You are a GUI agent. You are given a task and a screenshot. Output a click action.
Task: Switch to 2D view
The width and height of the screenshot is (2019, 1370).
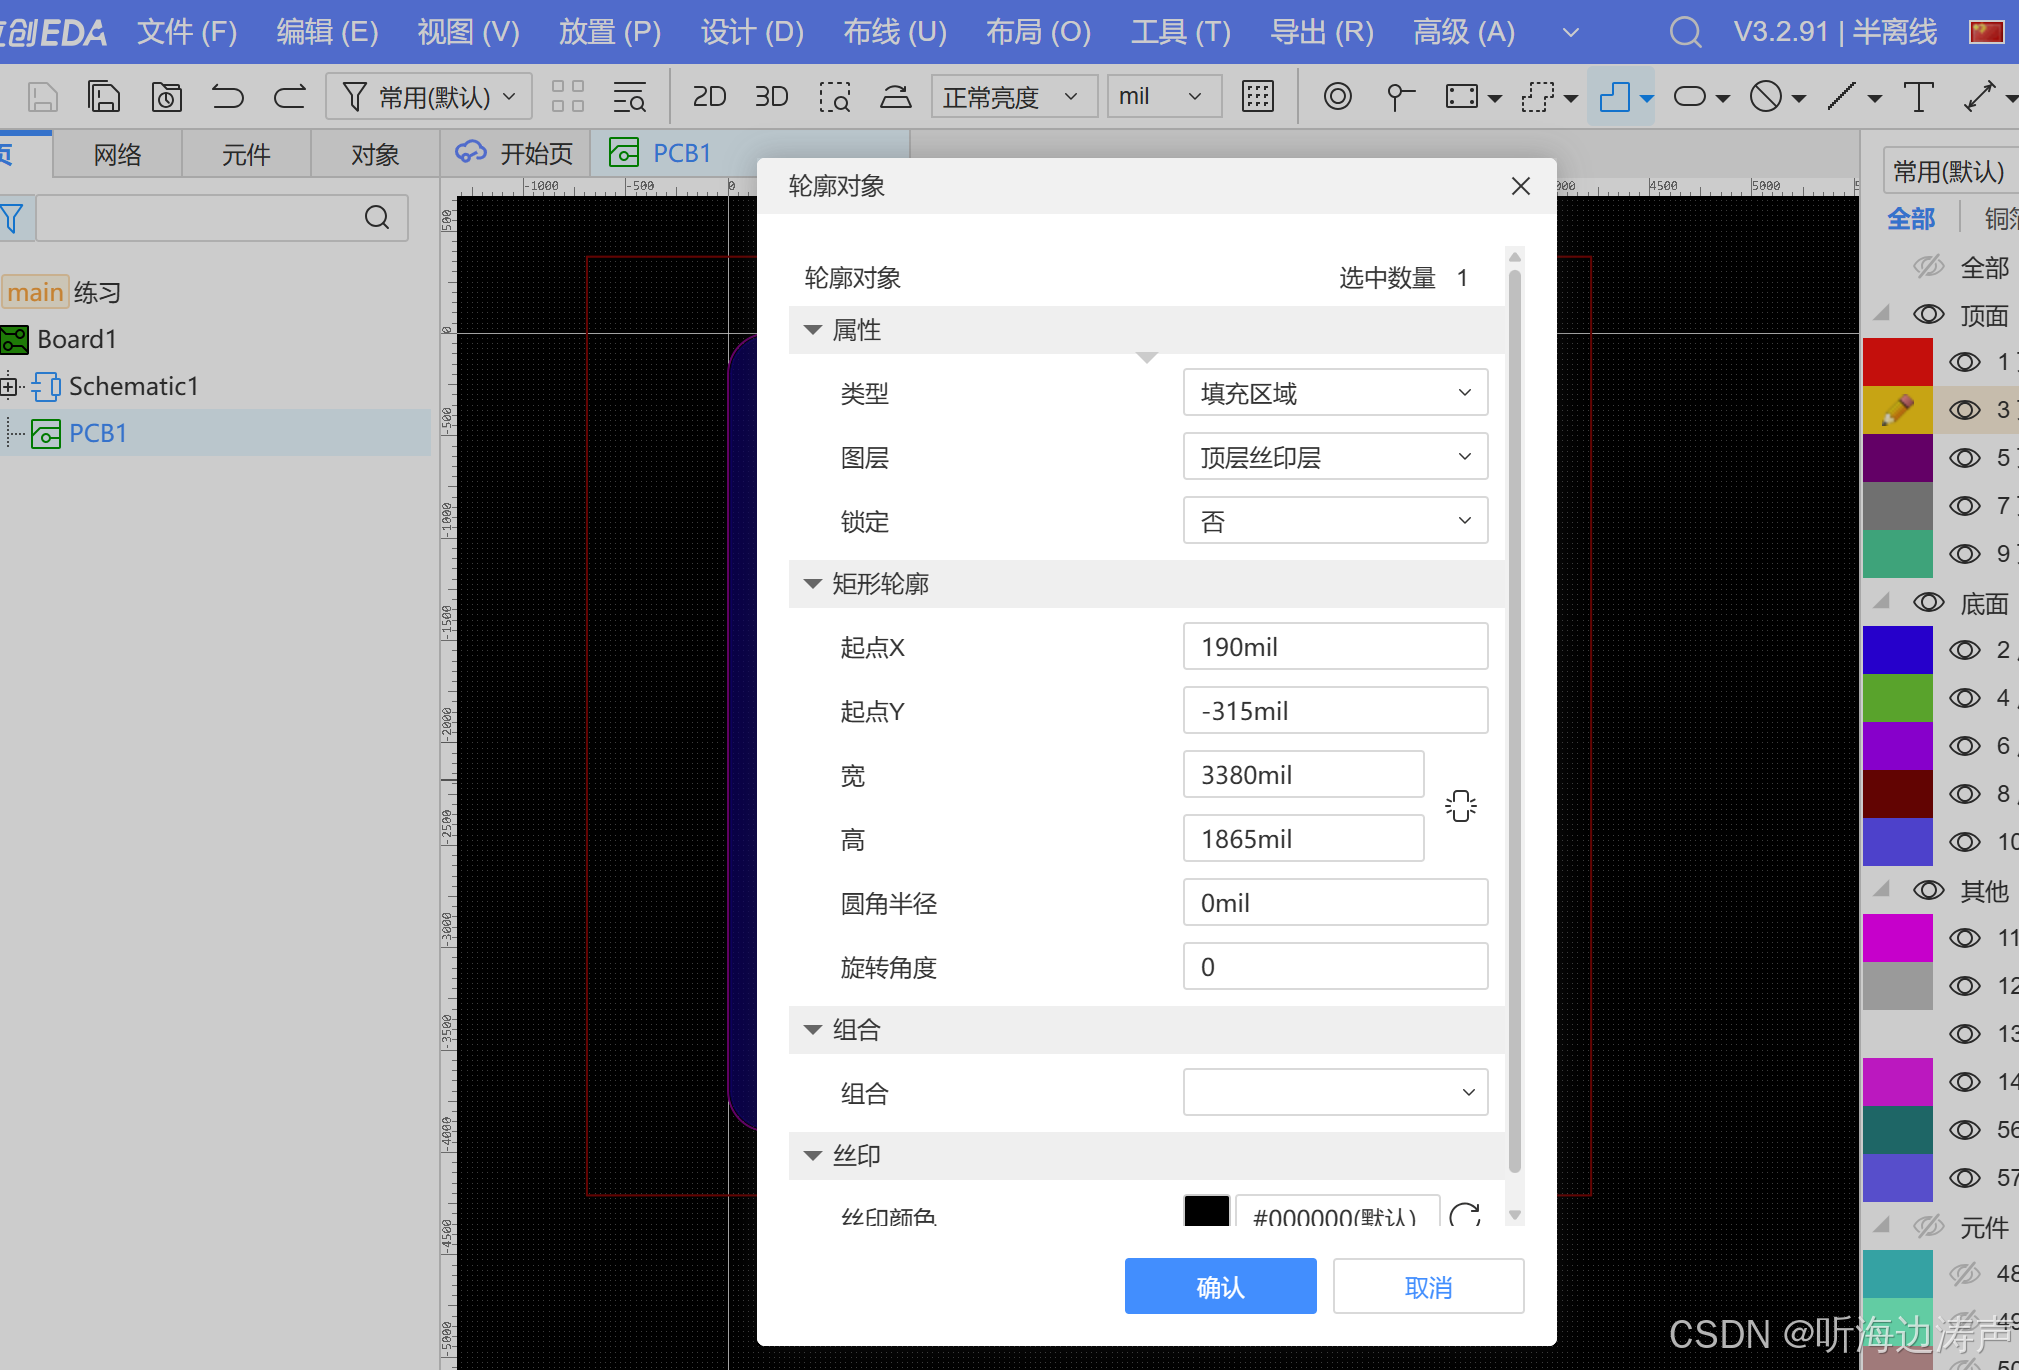click(709, 97)
